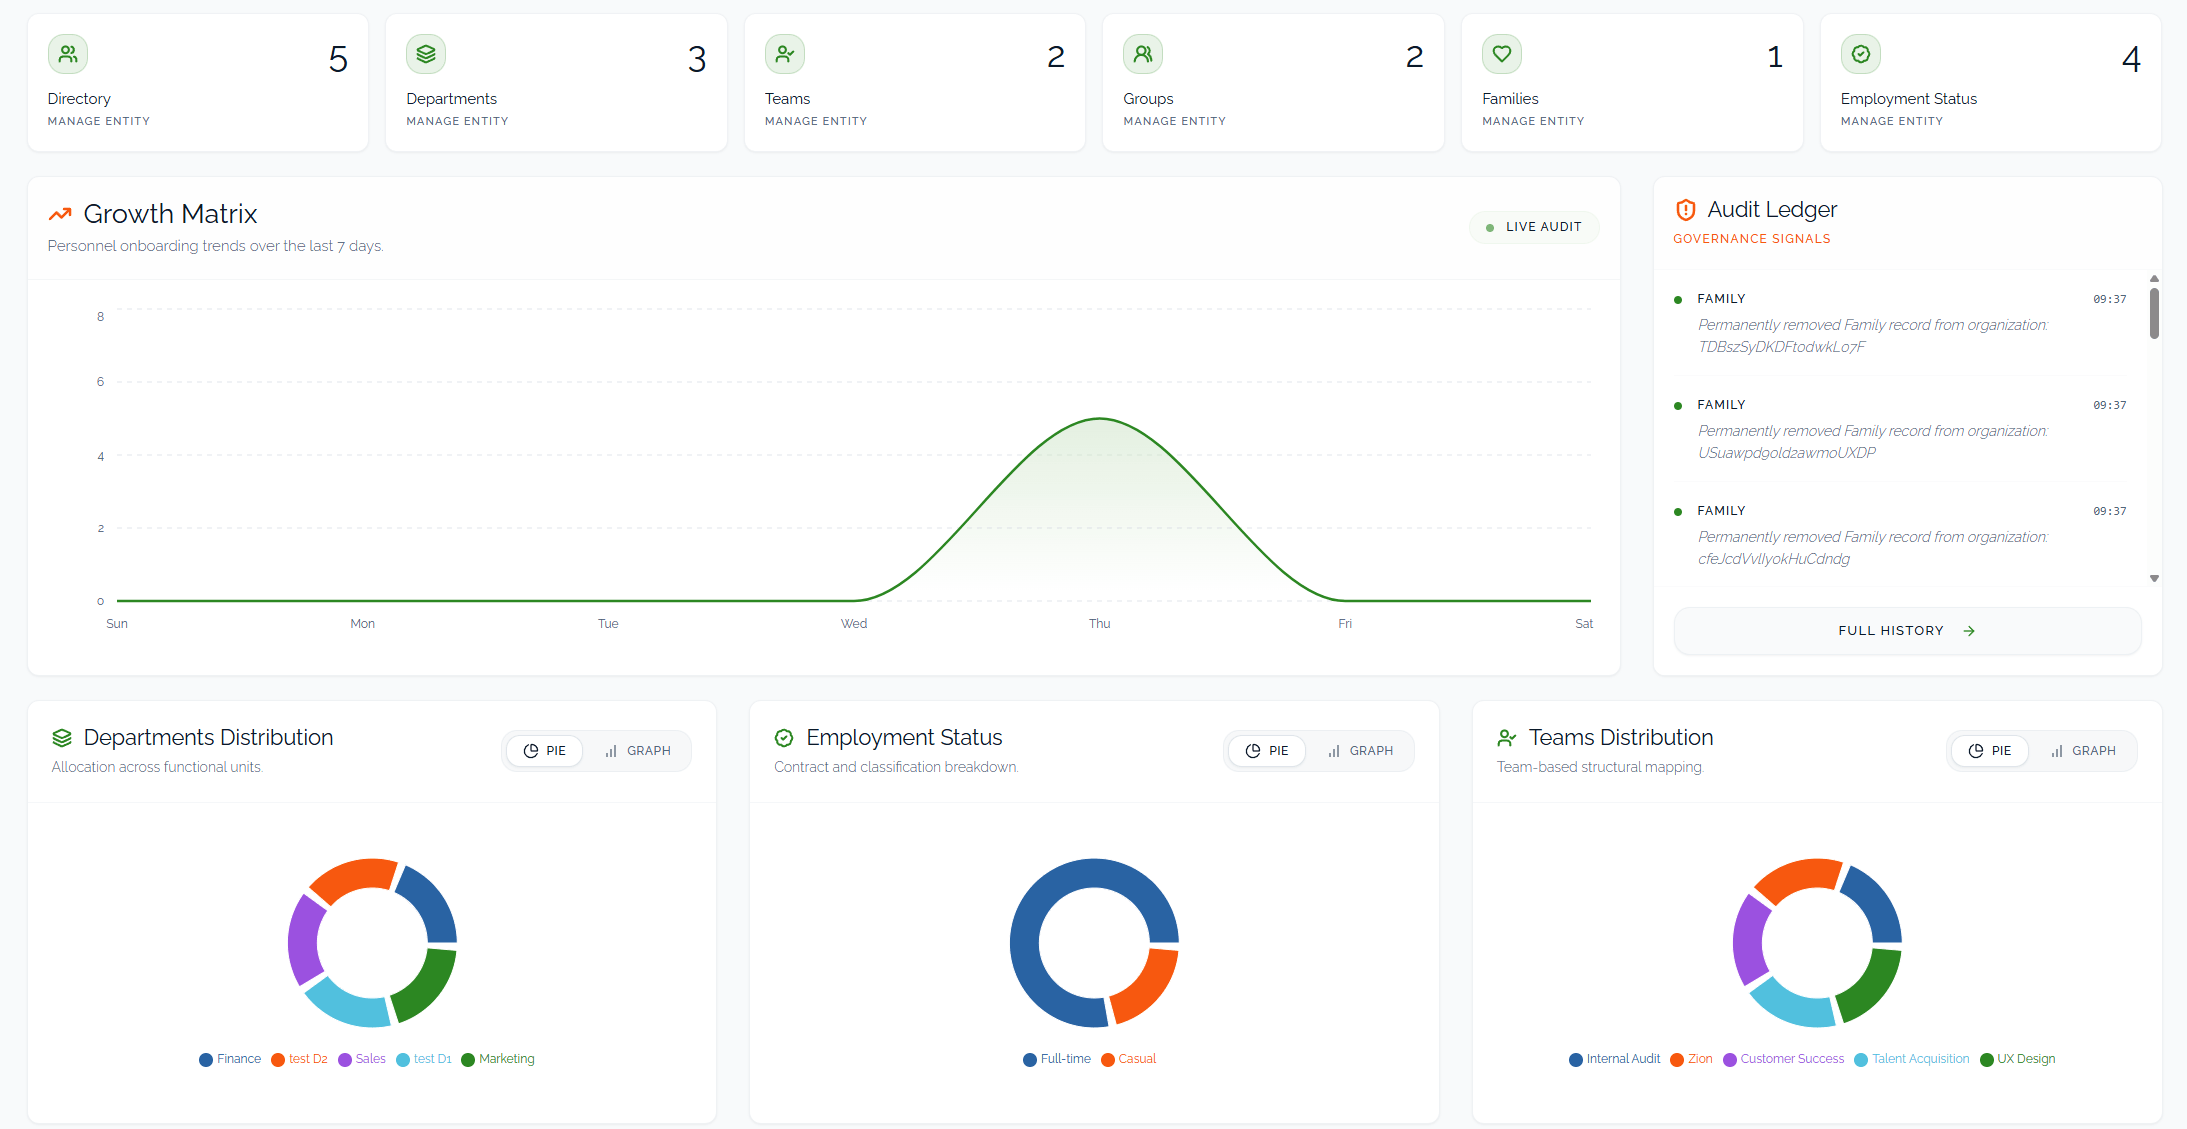Click the Teams user-check icon
Viewport: 2187px width, 1129px height.
(785, 54)
